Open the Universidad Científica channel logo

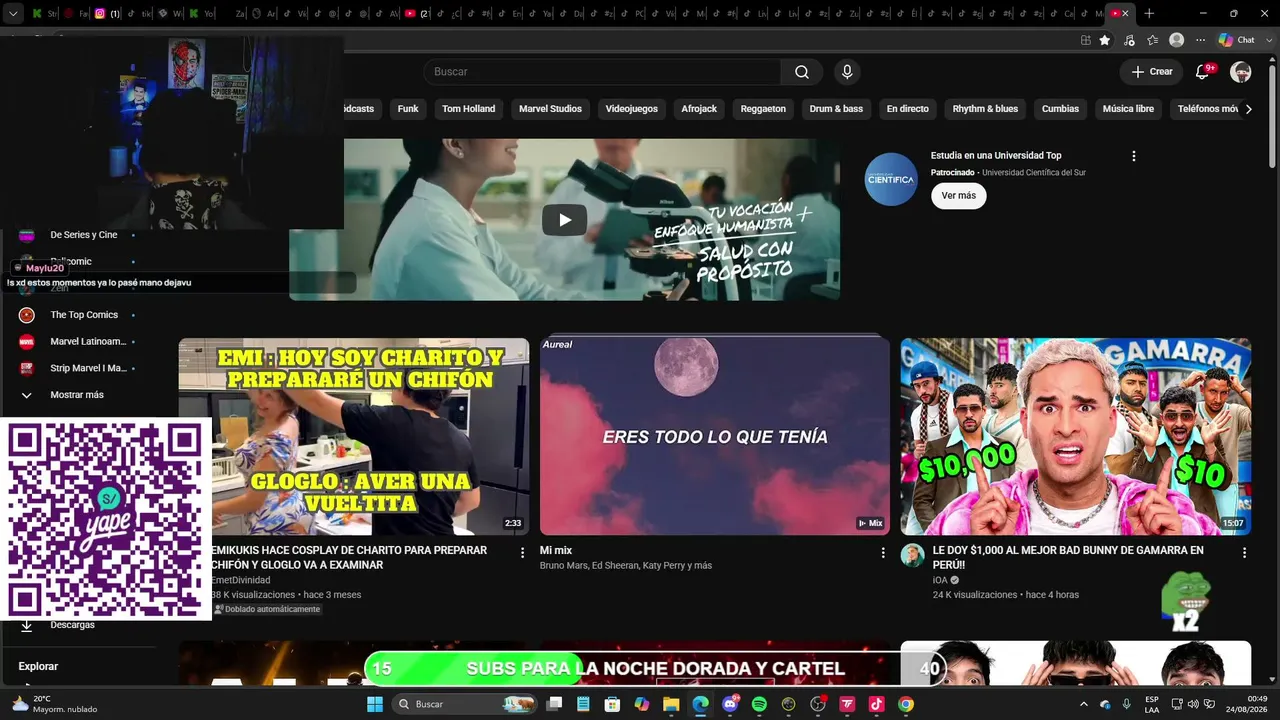[x=890, y=179]
